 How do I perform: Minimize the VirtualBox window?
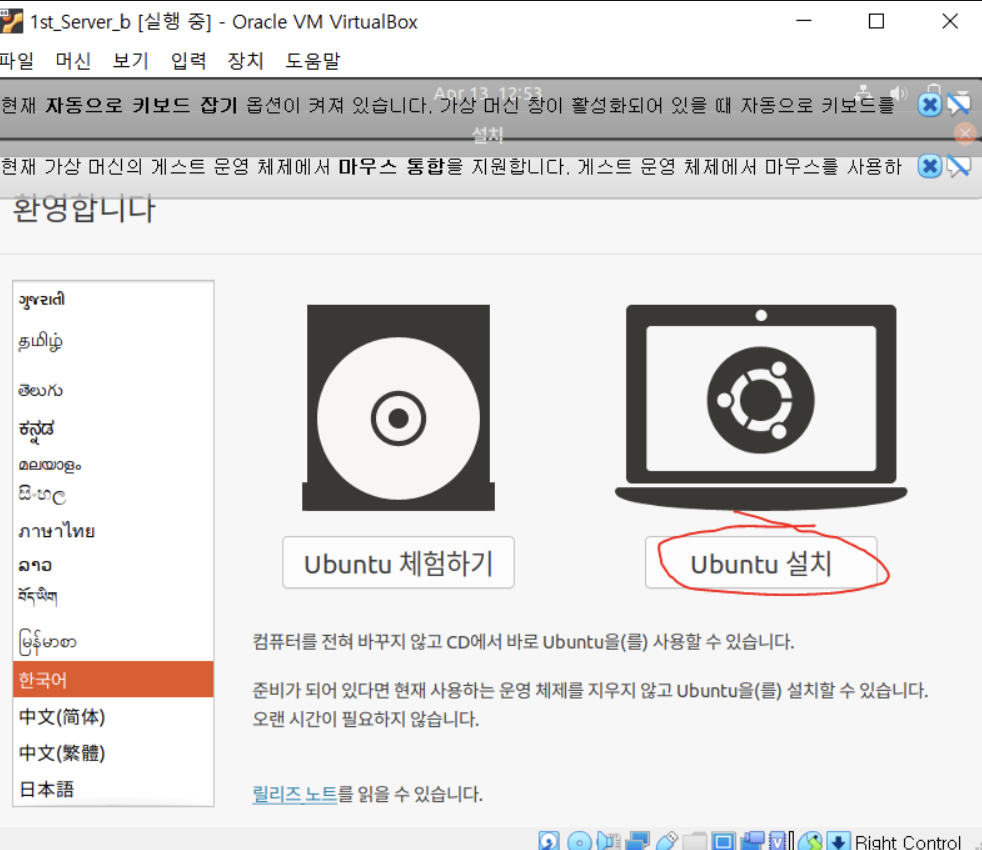tap(804, 21)
